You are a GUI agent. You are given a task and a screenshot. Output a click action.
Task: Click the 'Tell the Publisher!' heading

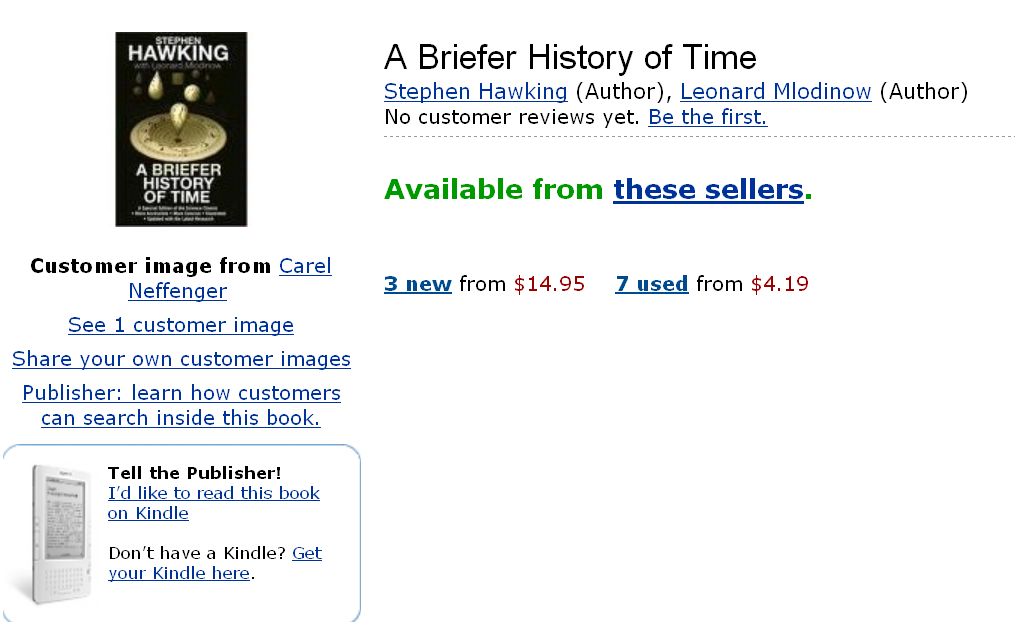[x=194, y=473]
